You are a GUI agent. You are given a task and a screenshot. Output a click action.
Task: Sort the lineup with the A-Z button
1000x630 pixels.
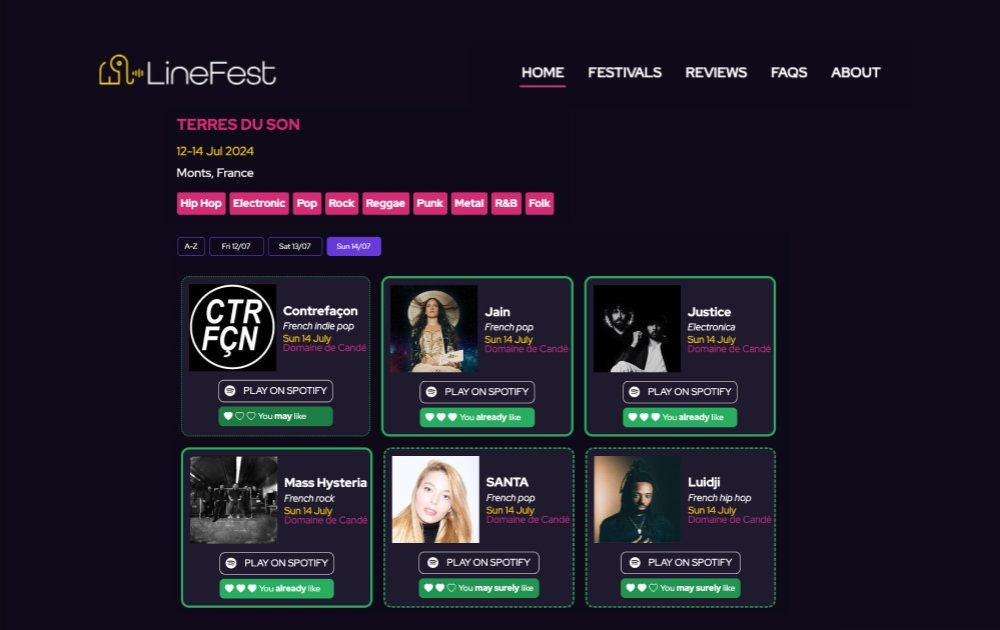[x=189, y=246]
